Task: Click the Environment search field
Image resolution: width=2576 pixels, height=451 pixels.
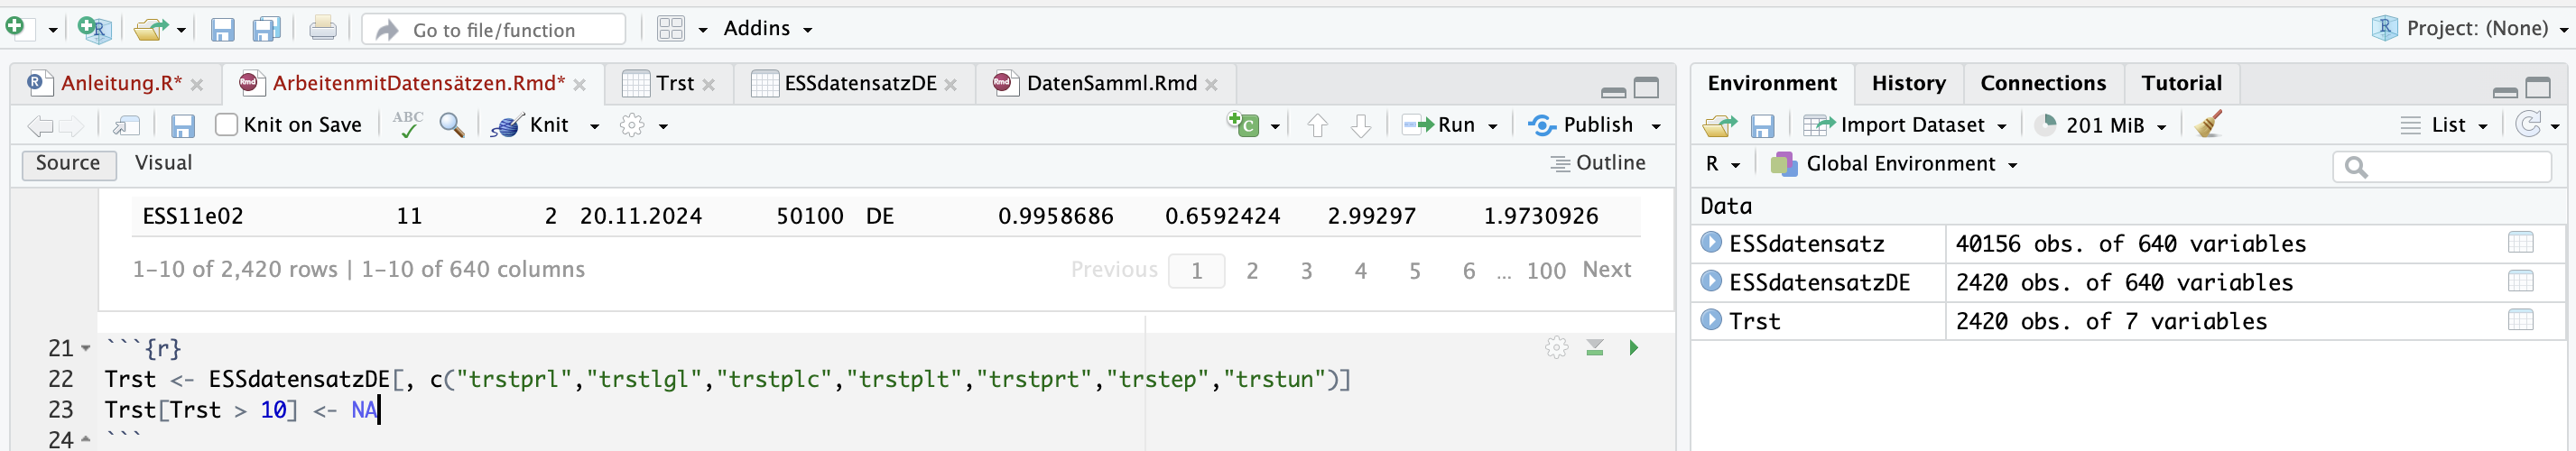Action: (2442, 167)
